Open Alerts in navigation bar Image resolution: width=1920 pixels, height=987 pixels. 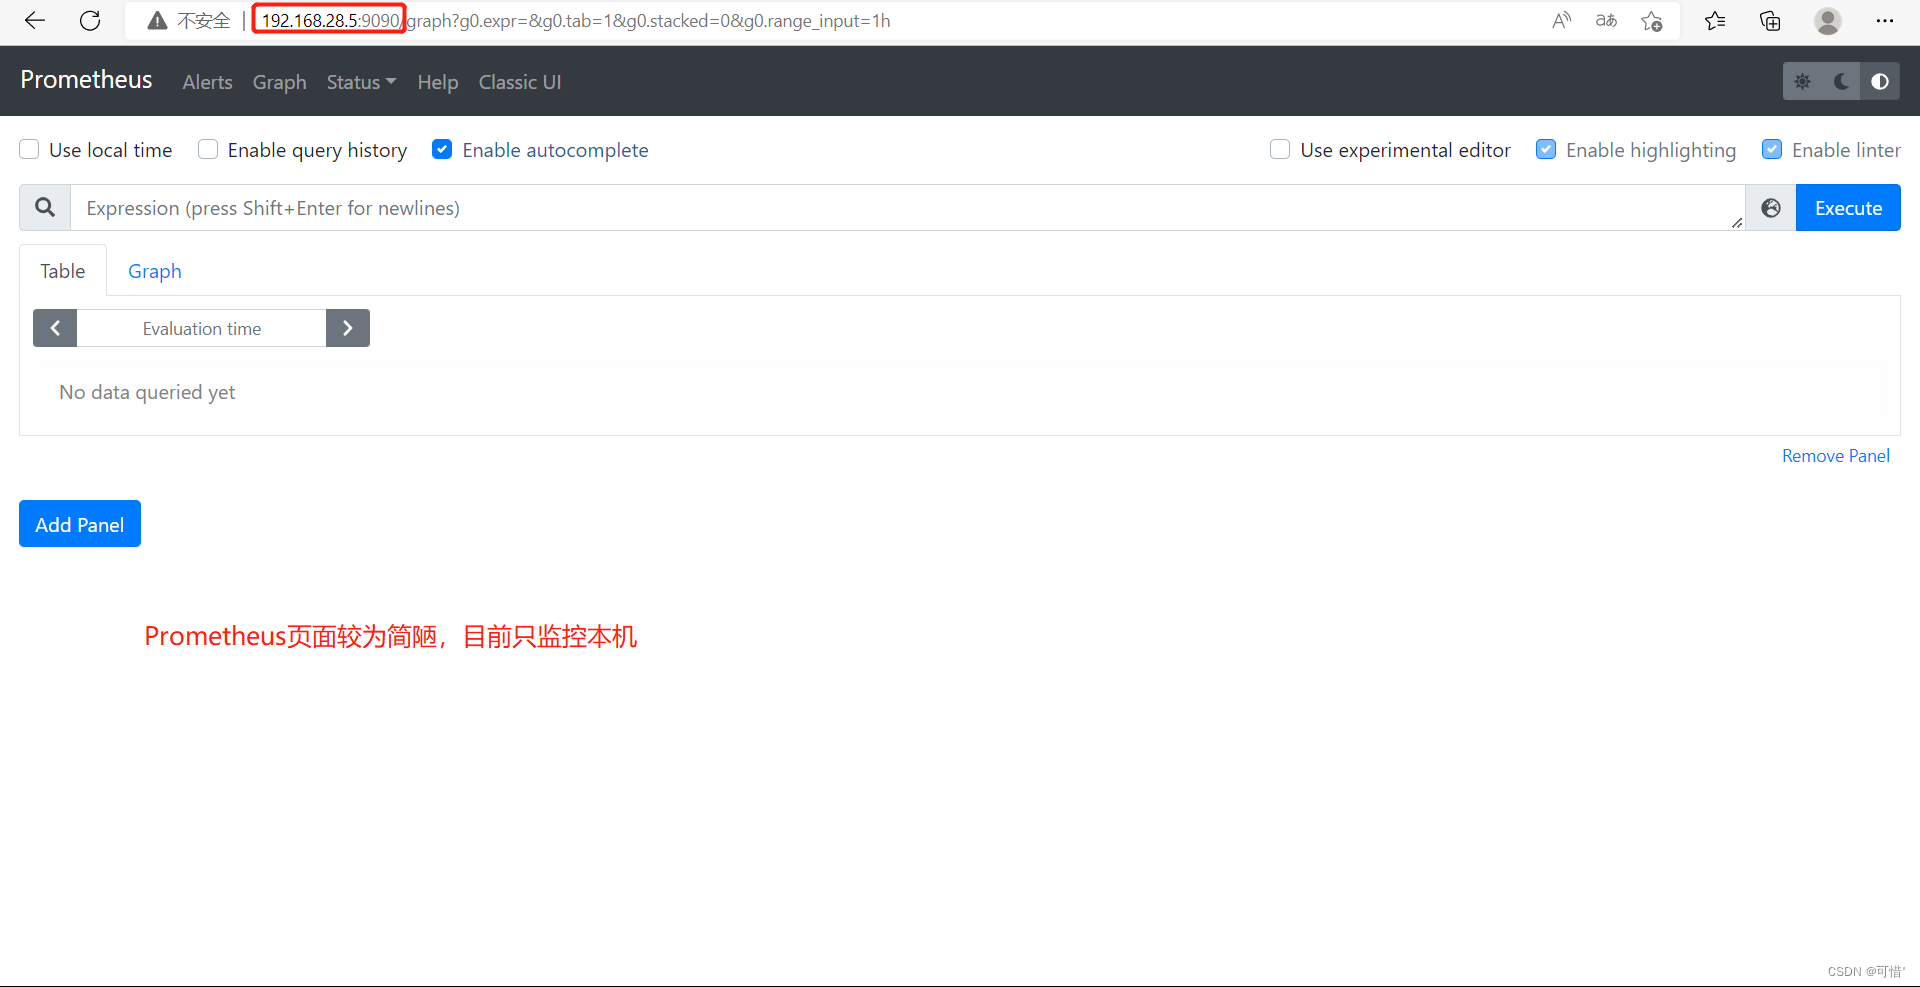coord(207,82)
